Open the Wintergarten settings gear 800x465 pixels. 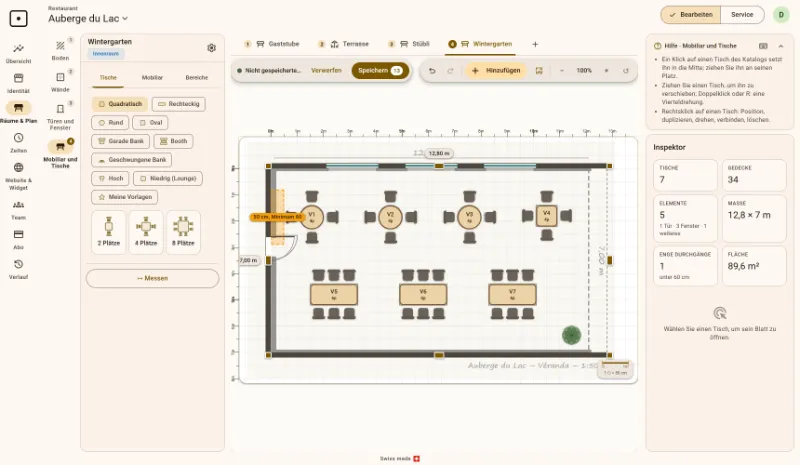[x=211, y=47]
